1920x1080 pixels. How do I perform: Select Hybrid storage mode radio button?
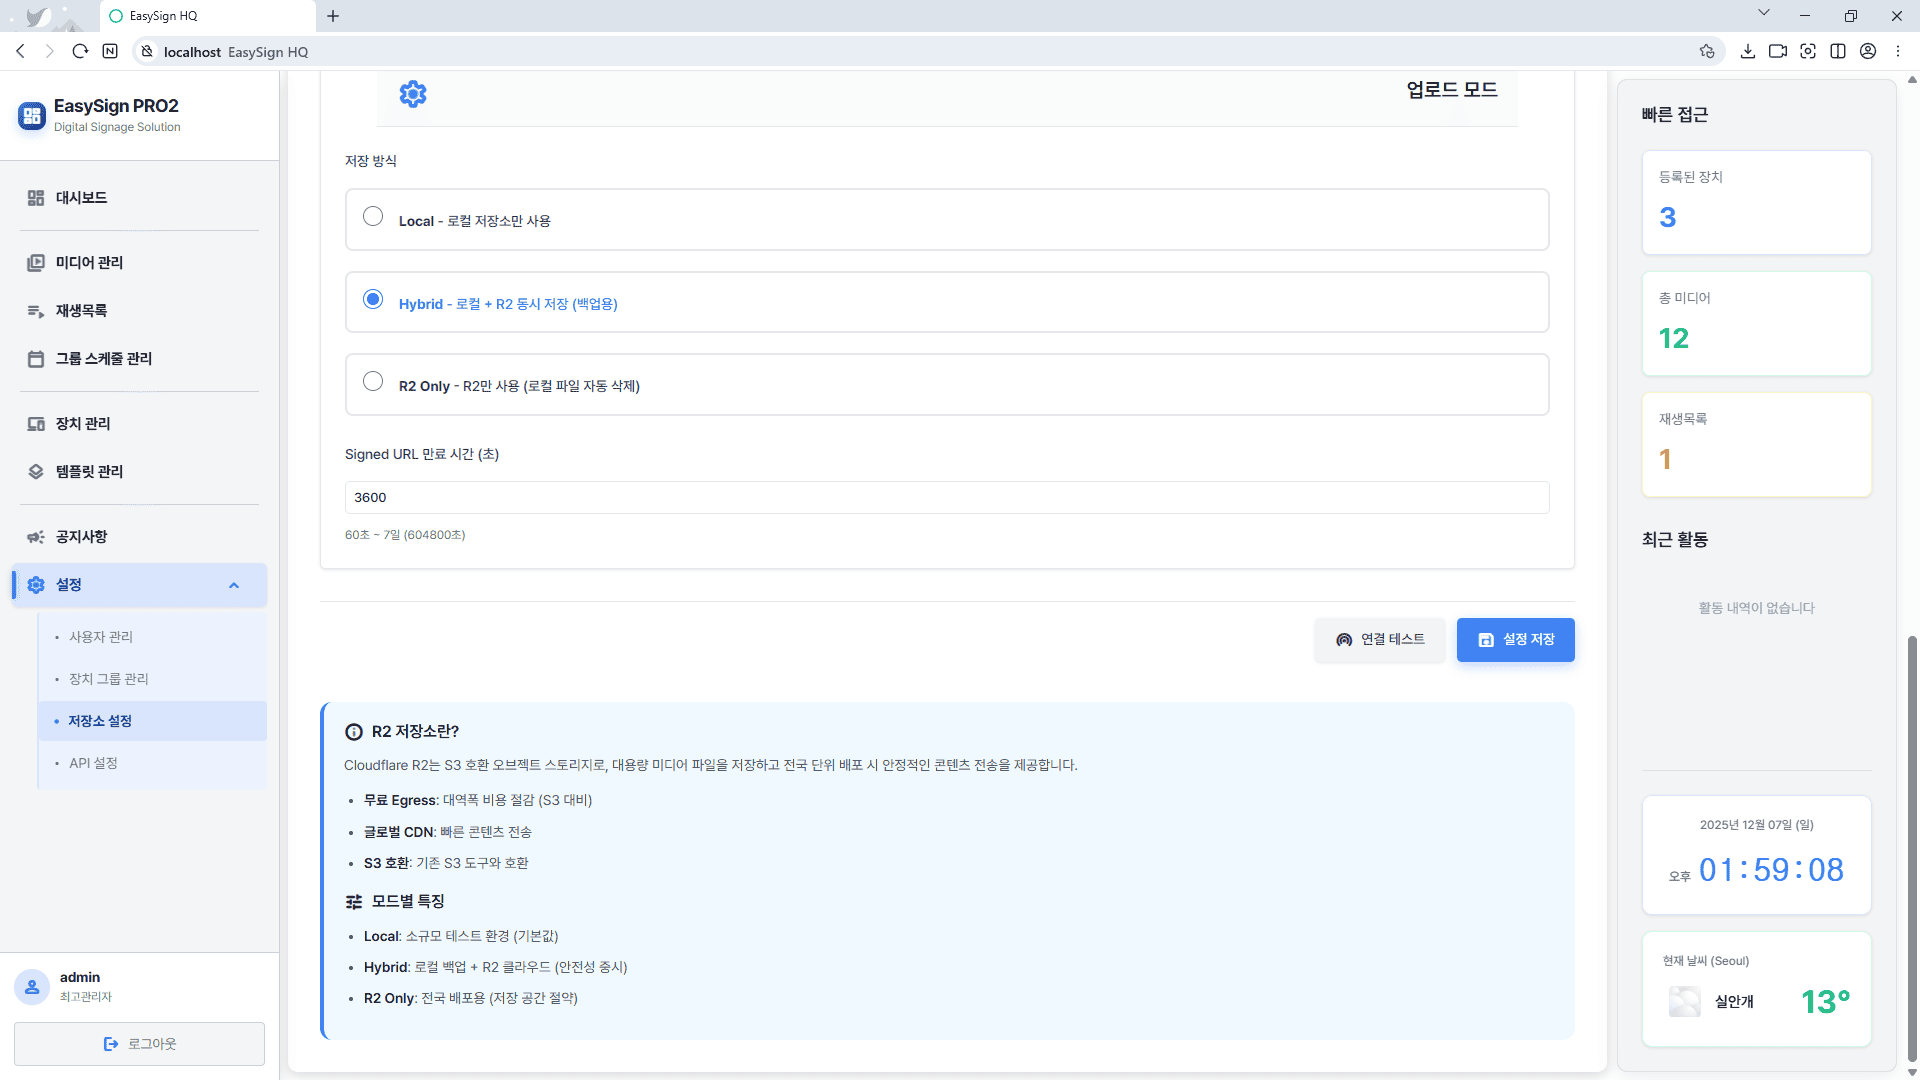coord(373,300)
